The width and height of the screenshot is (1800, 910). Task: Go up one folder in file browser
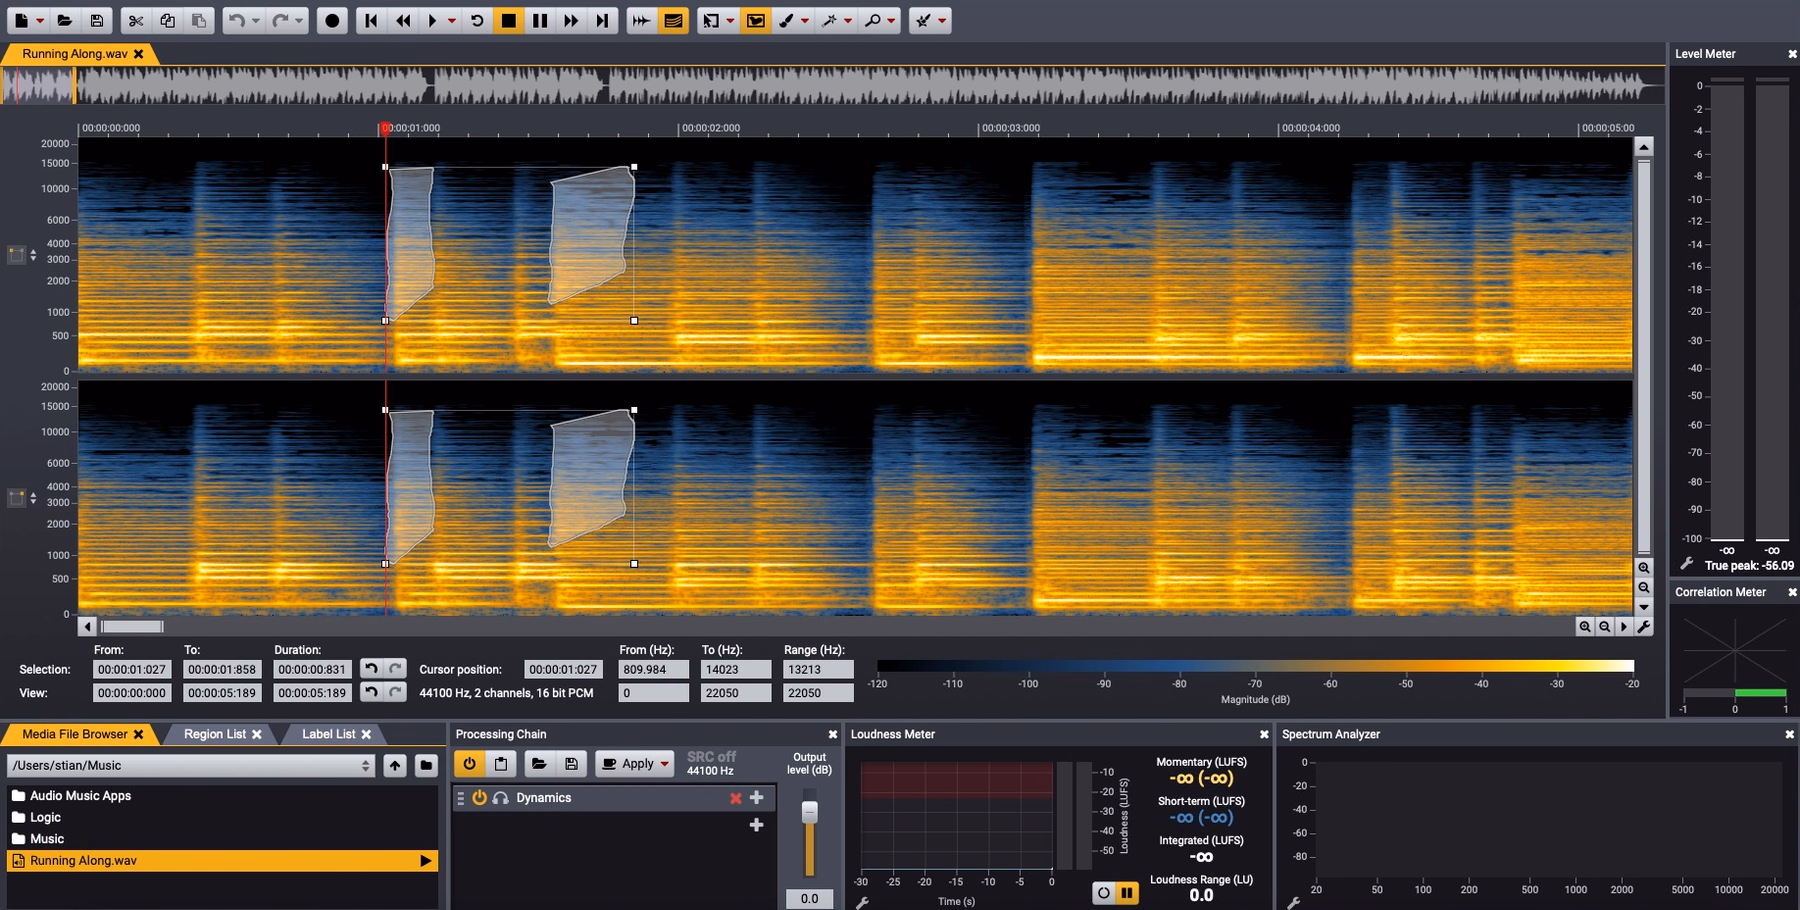[395, 765]
